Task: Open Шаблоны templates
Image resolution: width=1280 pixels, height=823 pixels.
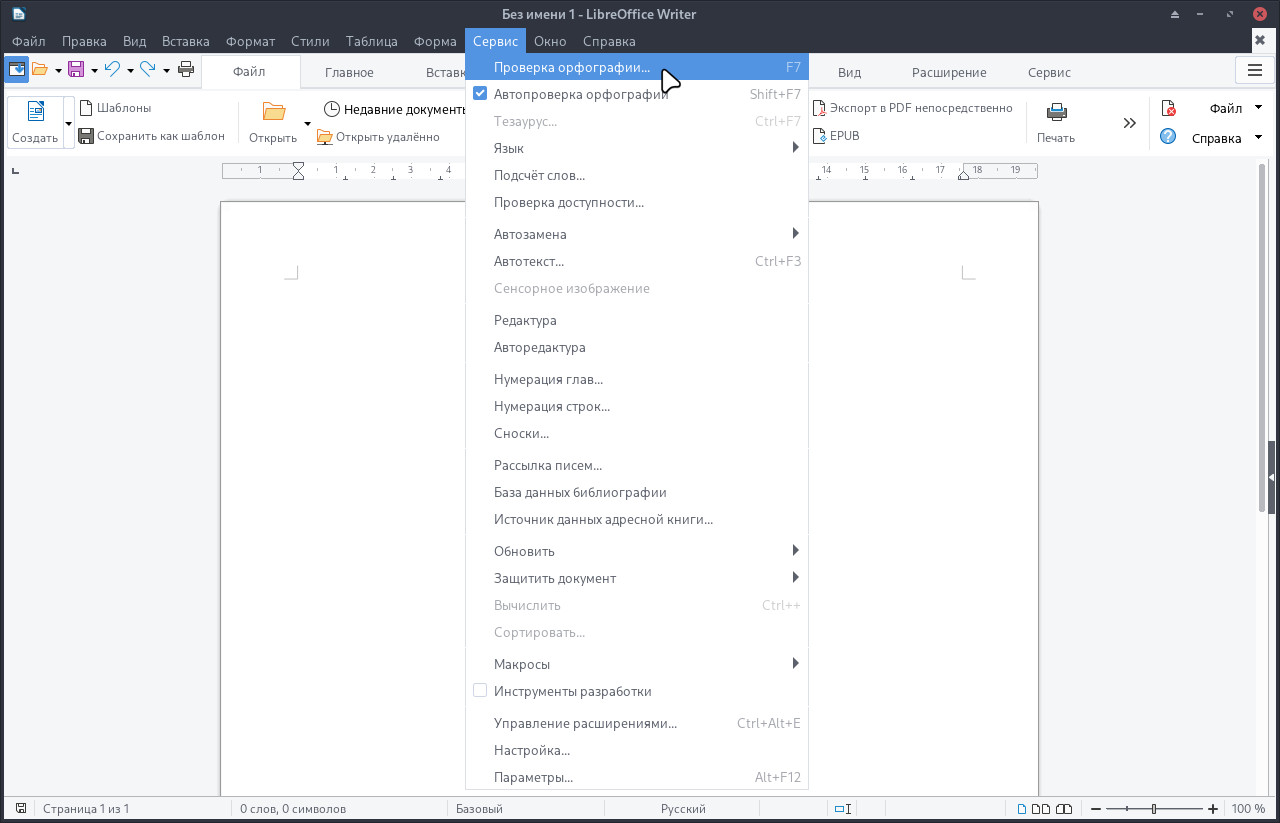Action: click(115, 108)
